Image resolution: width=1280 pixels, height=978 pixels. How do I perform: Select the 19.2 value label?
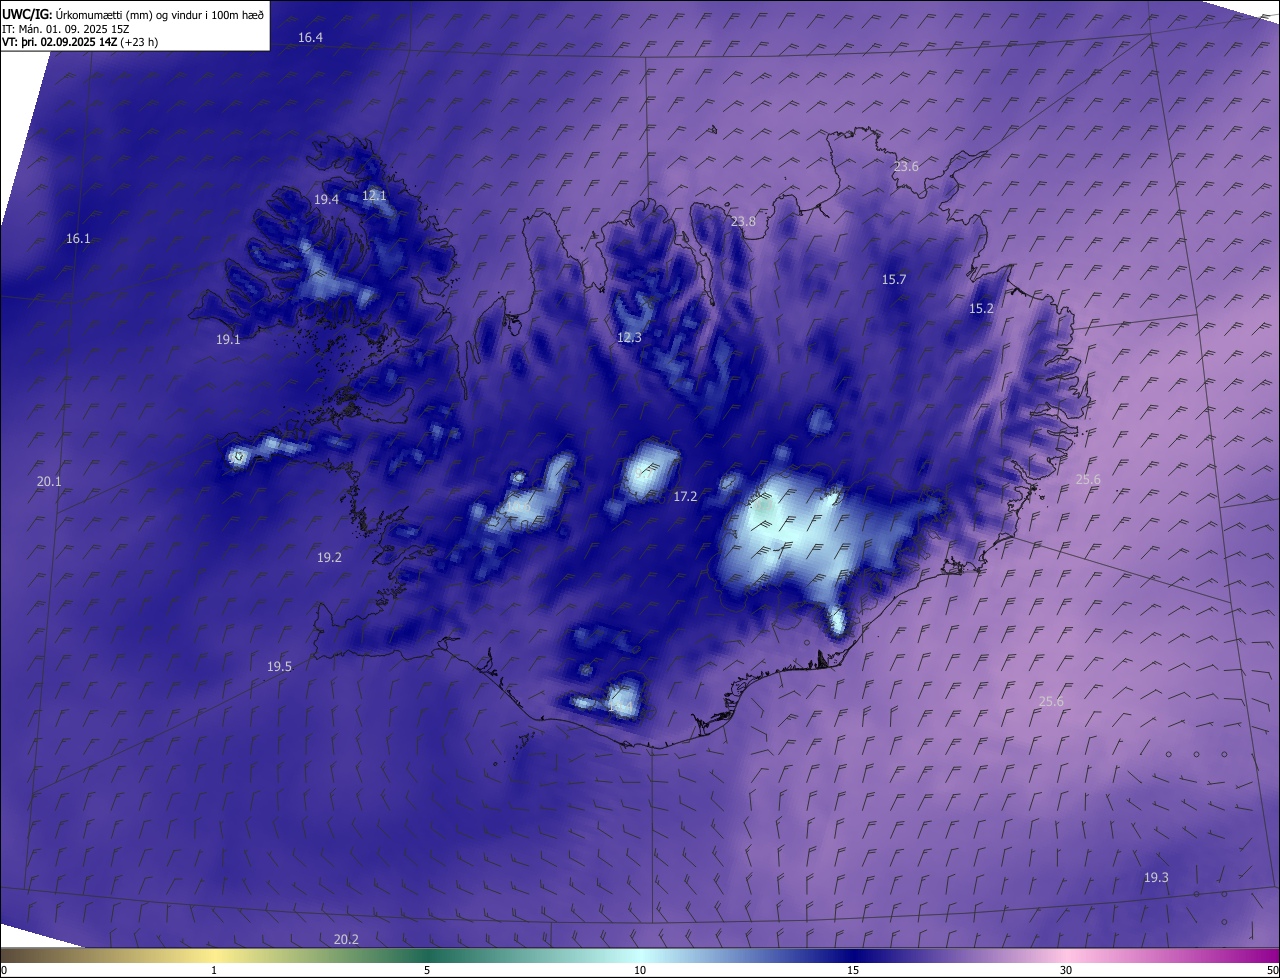point(329,558)
